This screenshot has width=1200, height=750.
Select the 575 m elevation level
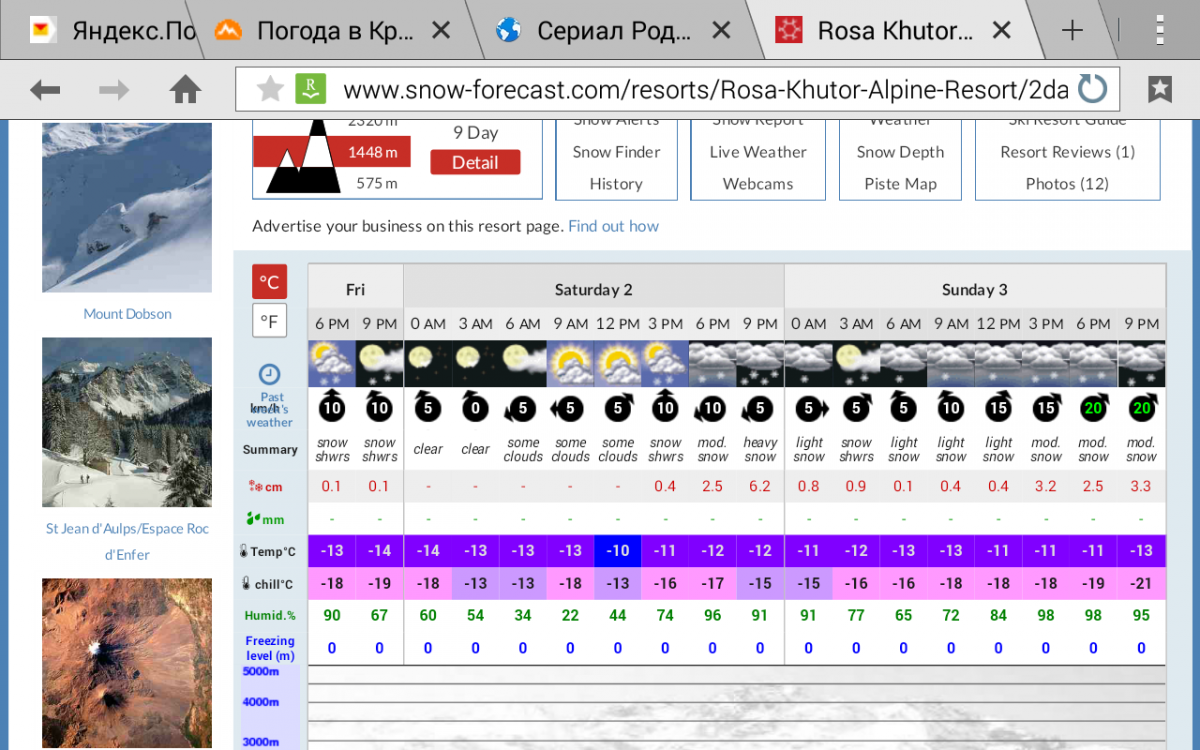pos(377,183)
